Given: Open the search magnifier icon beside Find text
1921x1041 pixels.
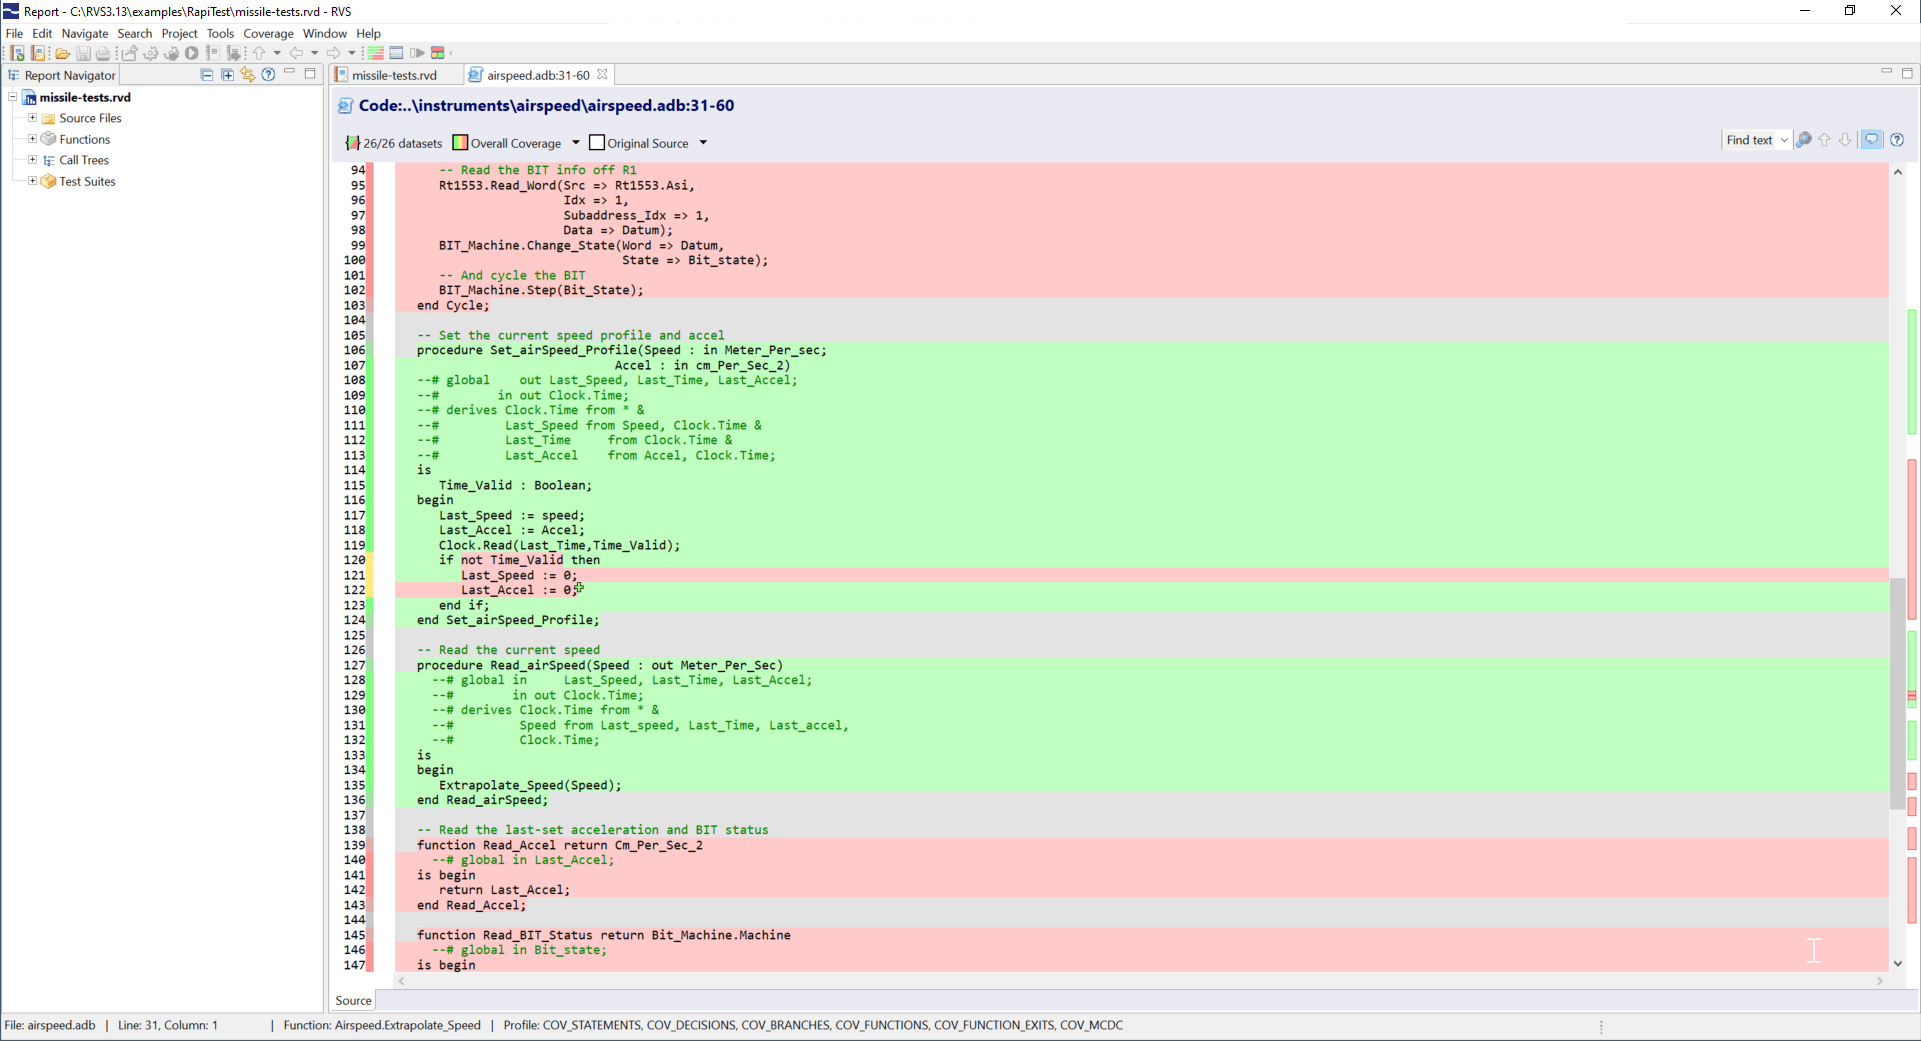Looking at the screenshot, I should point(1804,139).
